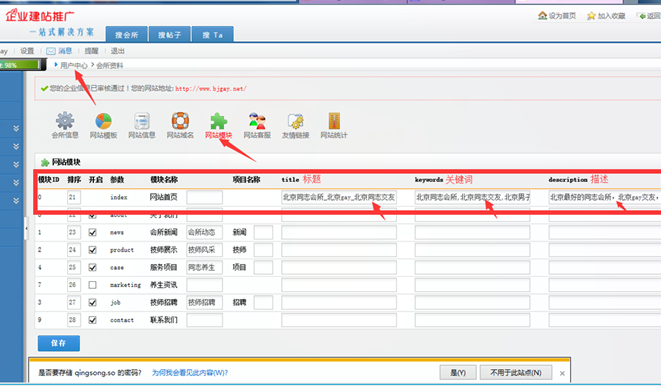This screenshot has width=661, height=386.
Task: Expand the third sidebar chevron section
Action: click(16, 164)
